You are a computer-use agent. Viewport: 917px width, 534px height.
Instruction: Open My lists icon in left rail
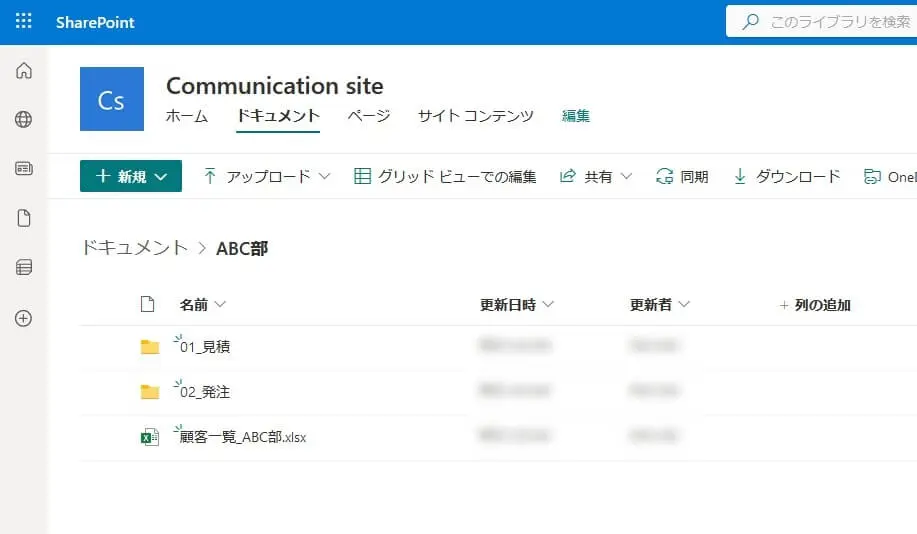click(x=24, y=268)
